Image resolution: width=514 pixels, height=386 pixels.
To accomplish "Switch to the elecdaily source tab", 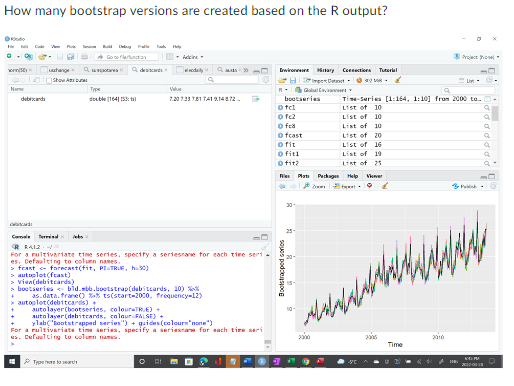I will click(x=193, y=70).
